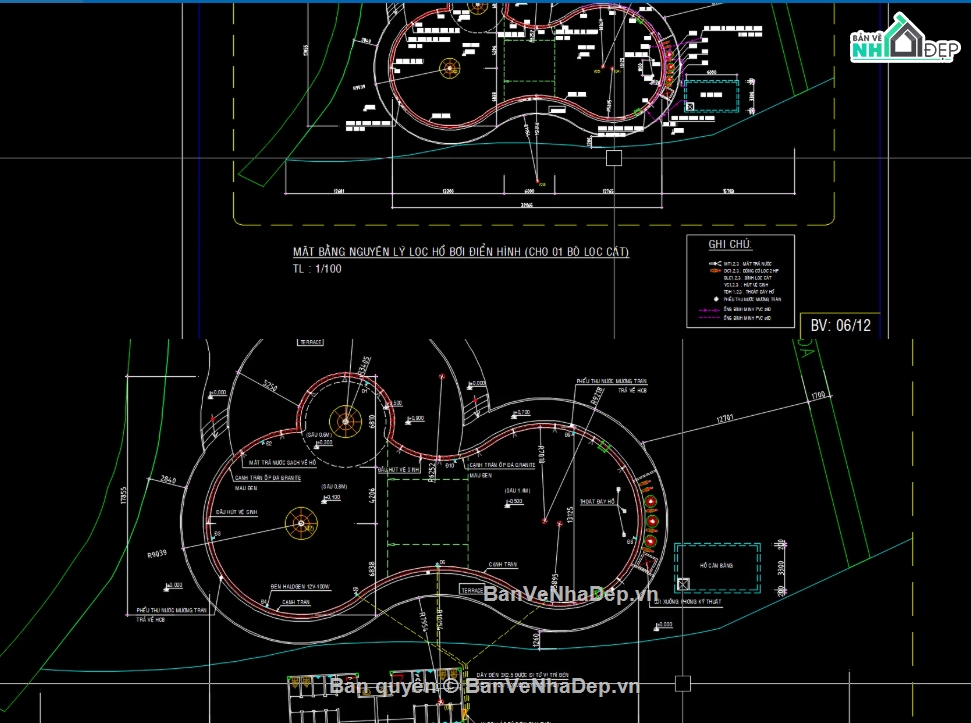Click the Bản Vẽ Nhà Đẹp logo

tap(899, 40)
